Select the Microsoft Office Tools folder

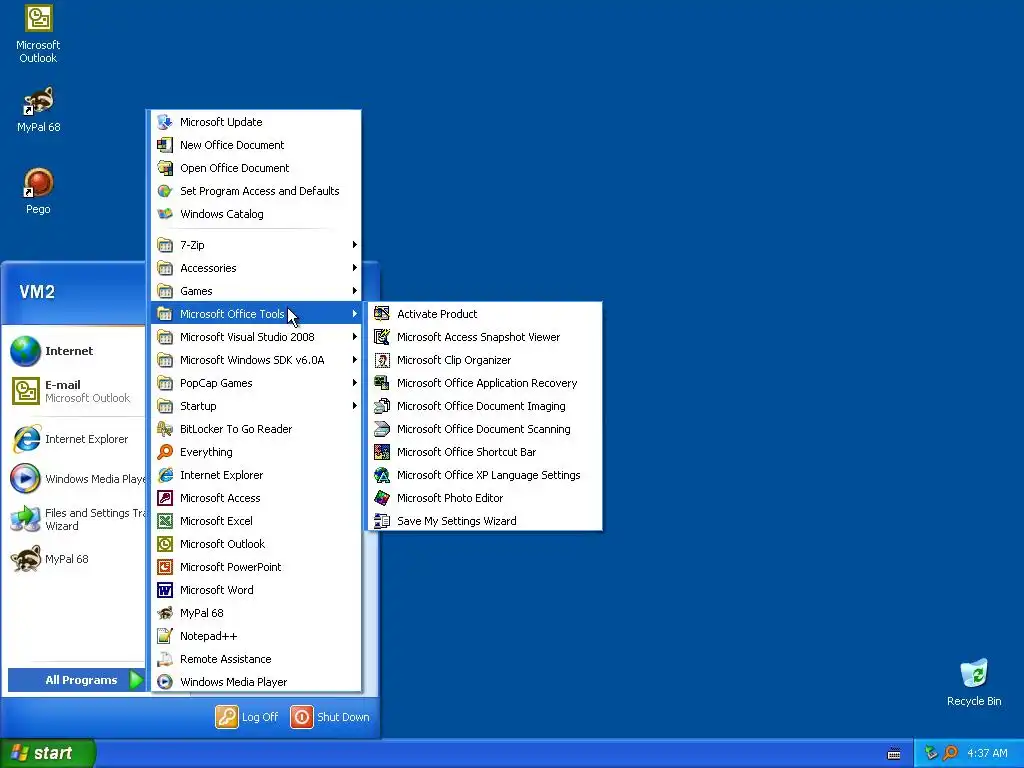click(256, 314)
